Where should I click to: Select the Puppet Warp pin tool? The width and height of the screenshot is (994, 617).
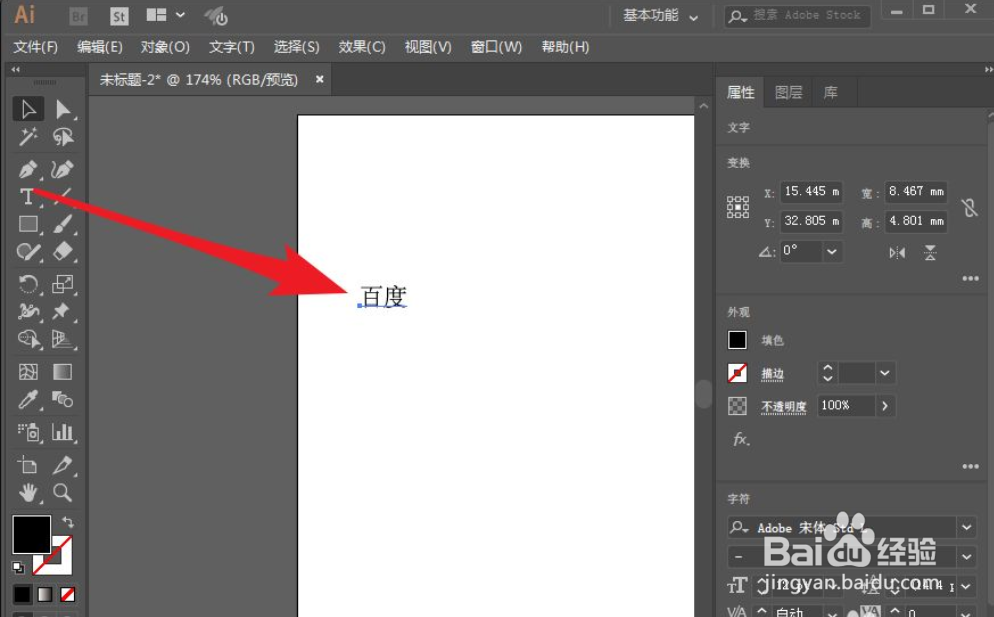click(x=62, y=311)
